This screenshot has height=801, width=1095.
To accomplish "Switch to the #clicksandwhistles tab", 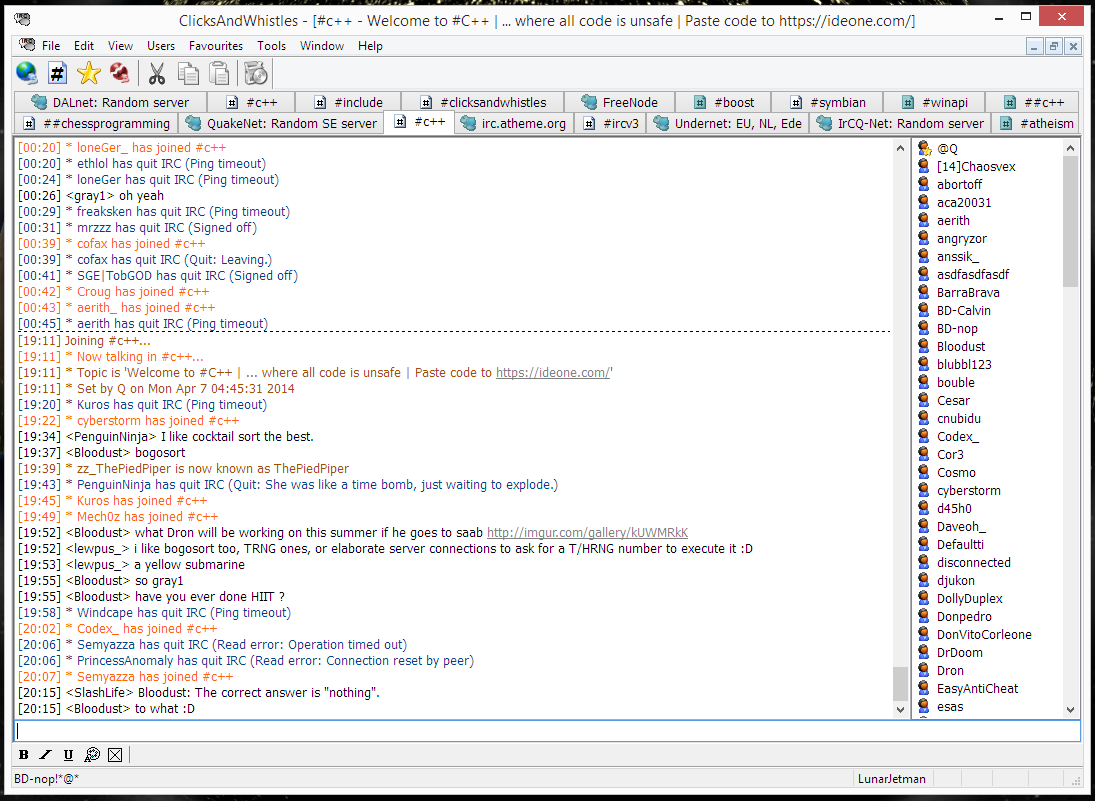I will (x=482, y=102).
